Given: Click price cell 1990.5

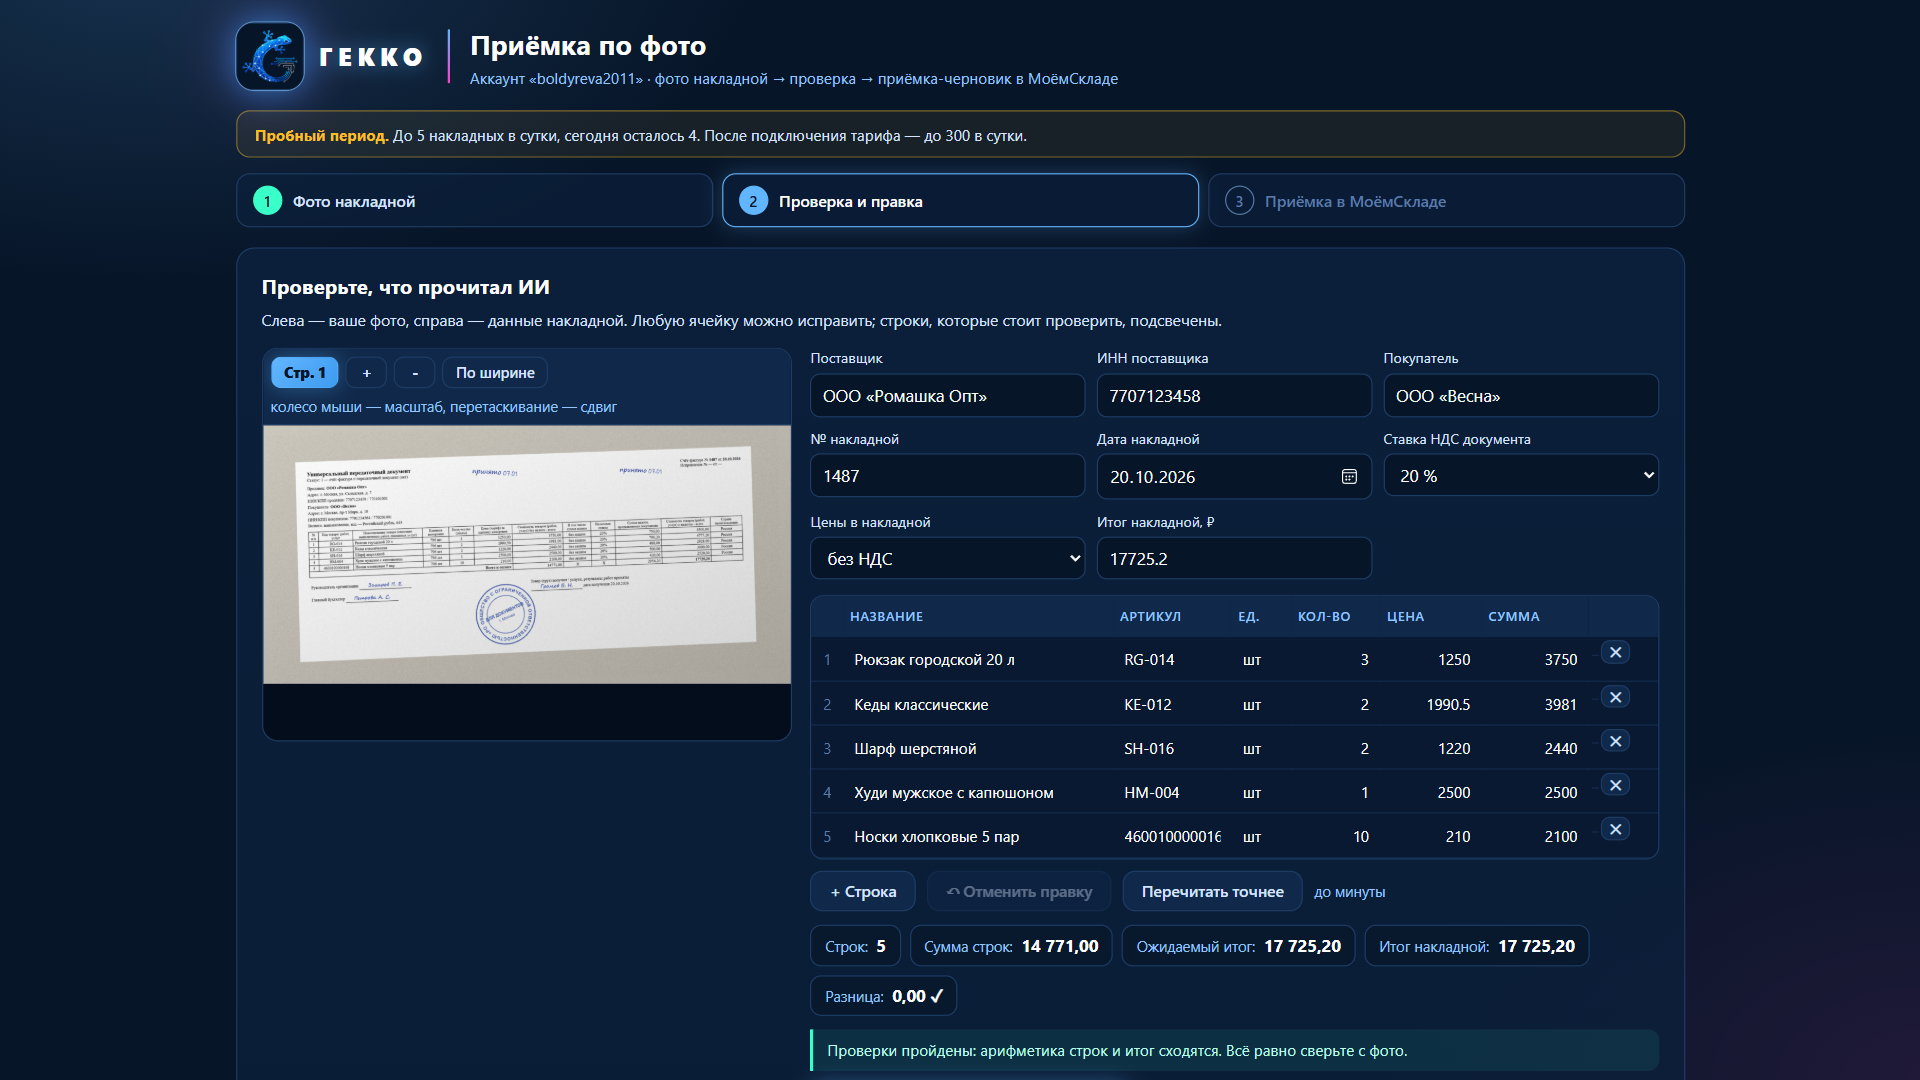Looking at the screenshot, I should 1448,705.
